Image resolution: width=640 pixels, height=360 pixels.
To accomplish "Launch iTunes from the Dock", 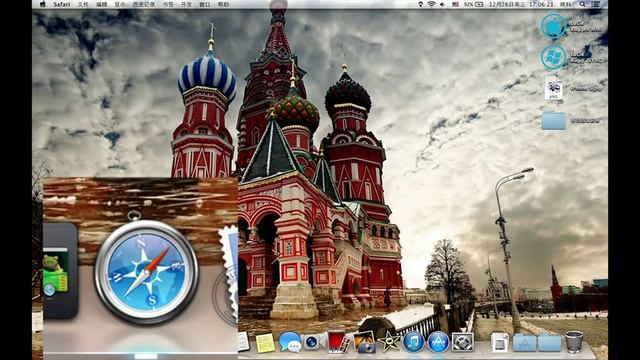I will (x=413, y=342).
